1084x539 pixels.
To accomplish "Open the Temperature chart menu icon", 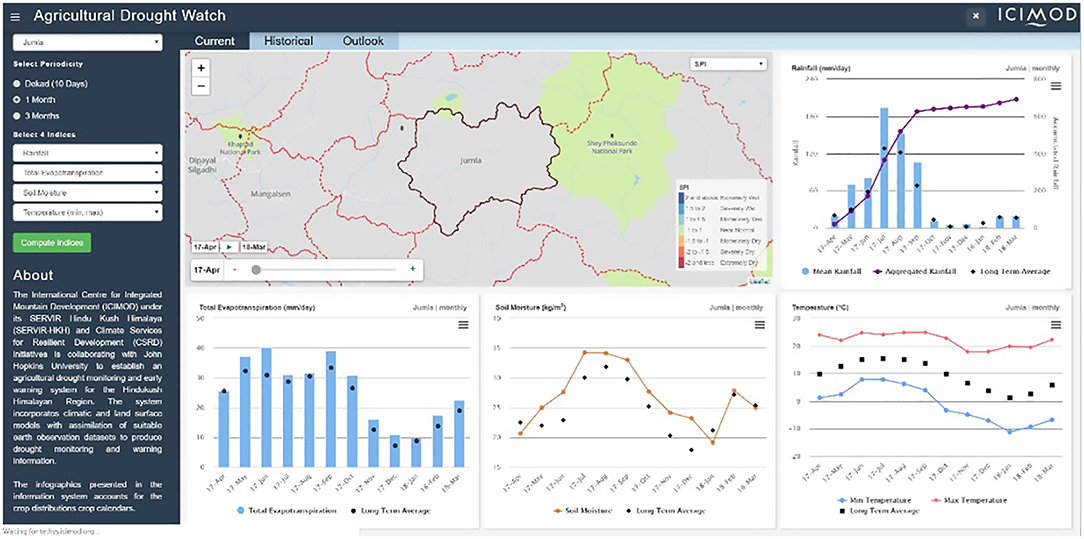I will [1055, 325].
